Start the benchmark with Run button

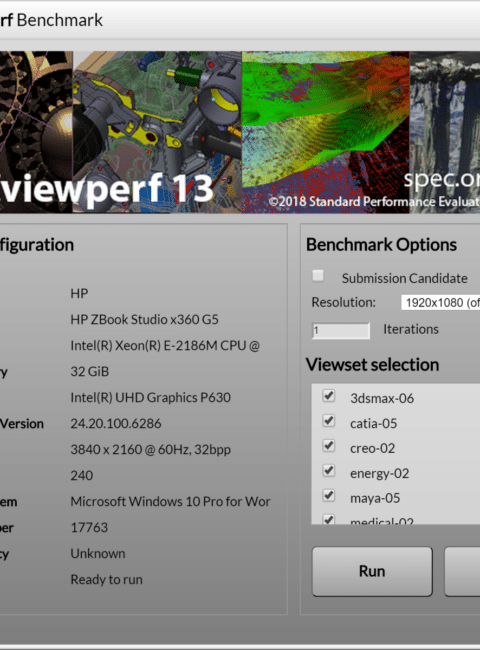(x=372, y=571)
